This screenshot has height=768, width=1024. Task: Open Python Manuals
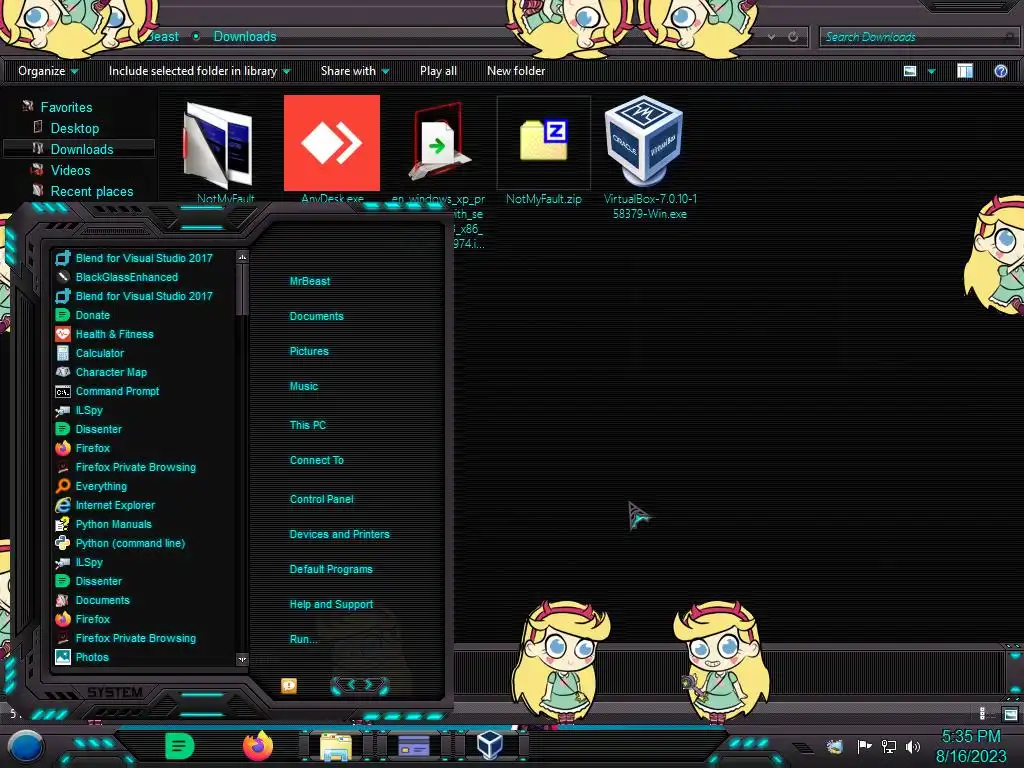coord(114,524)
